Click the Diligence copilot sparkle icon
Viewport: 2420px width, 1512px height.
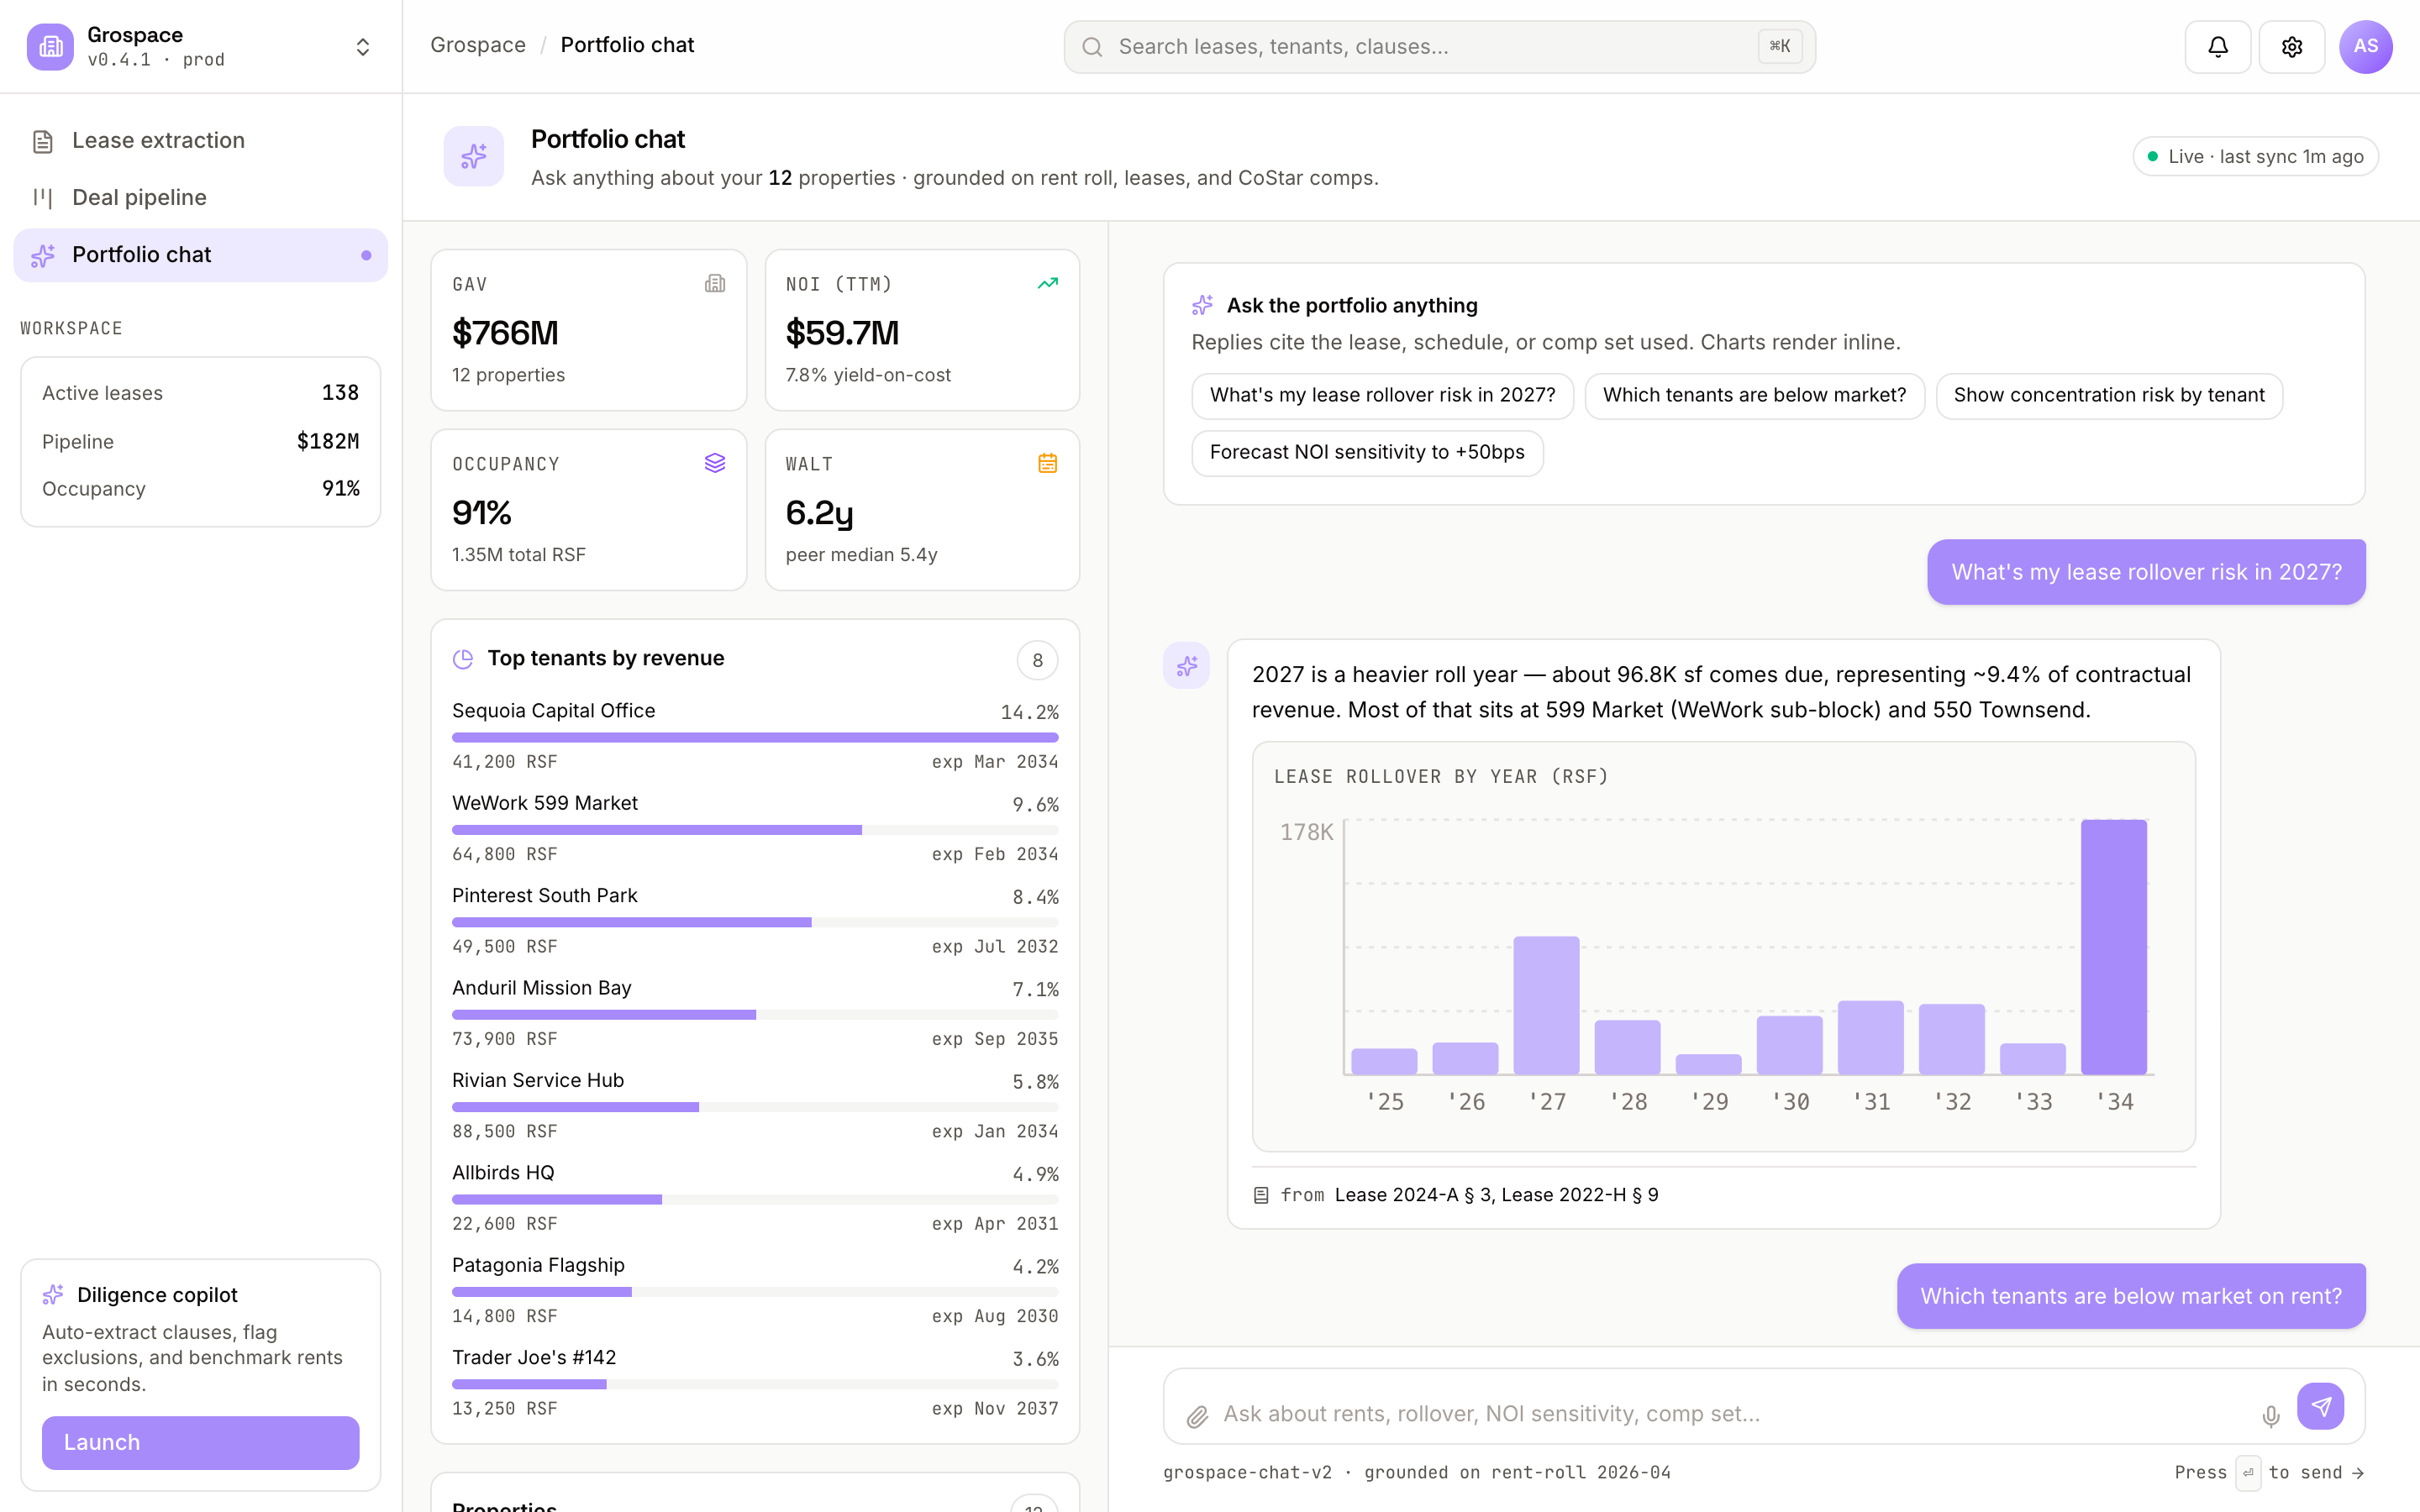[x=53, y=1295]
